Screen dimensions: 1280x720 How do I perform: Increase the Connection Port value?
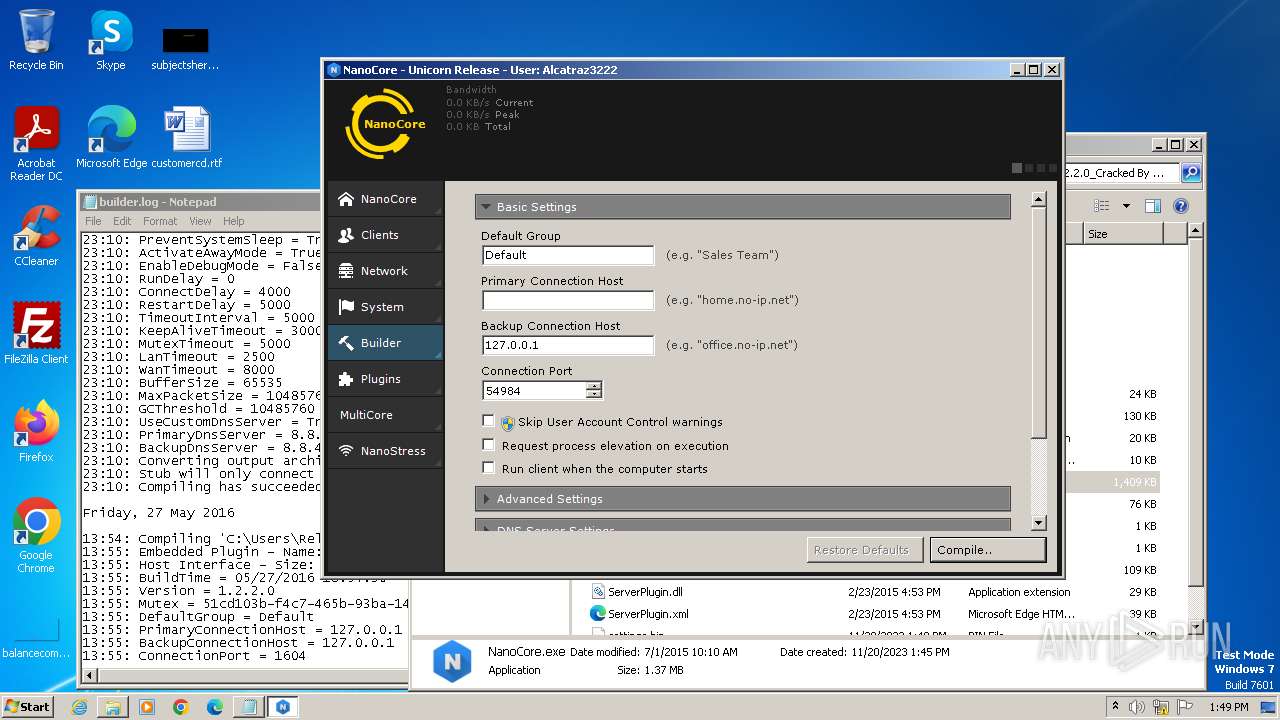click(x=594, y=386)
